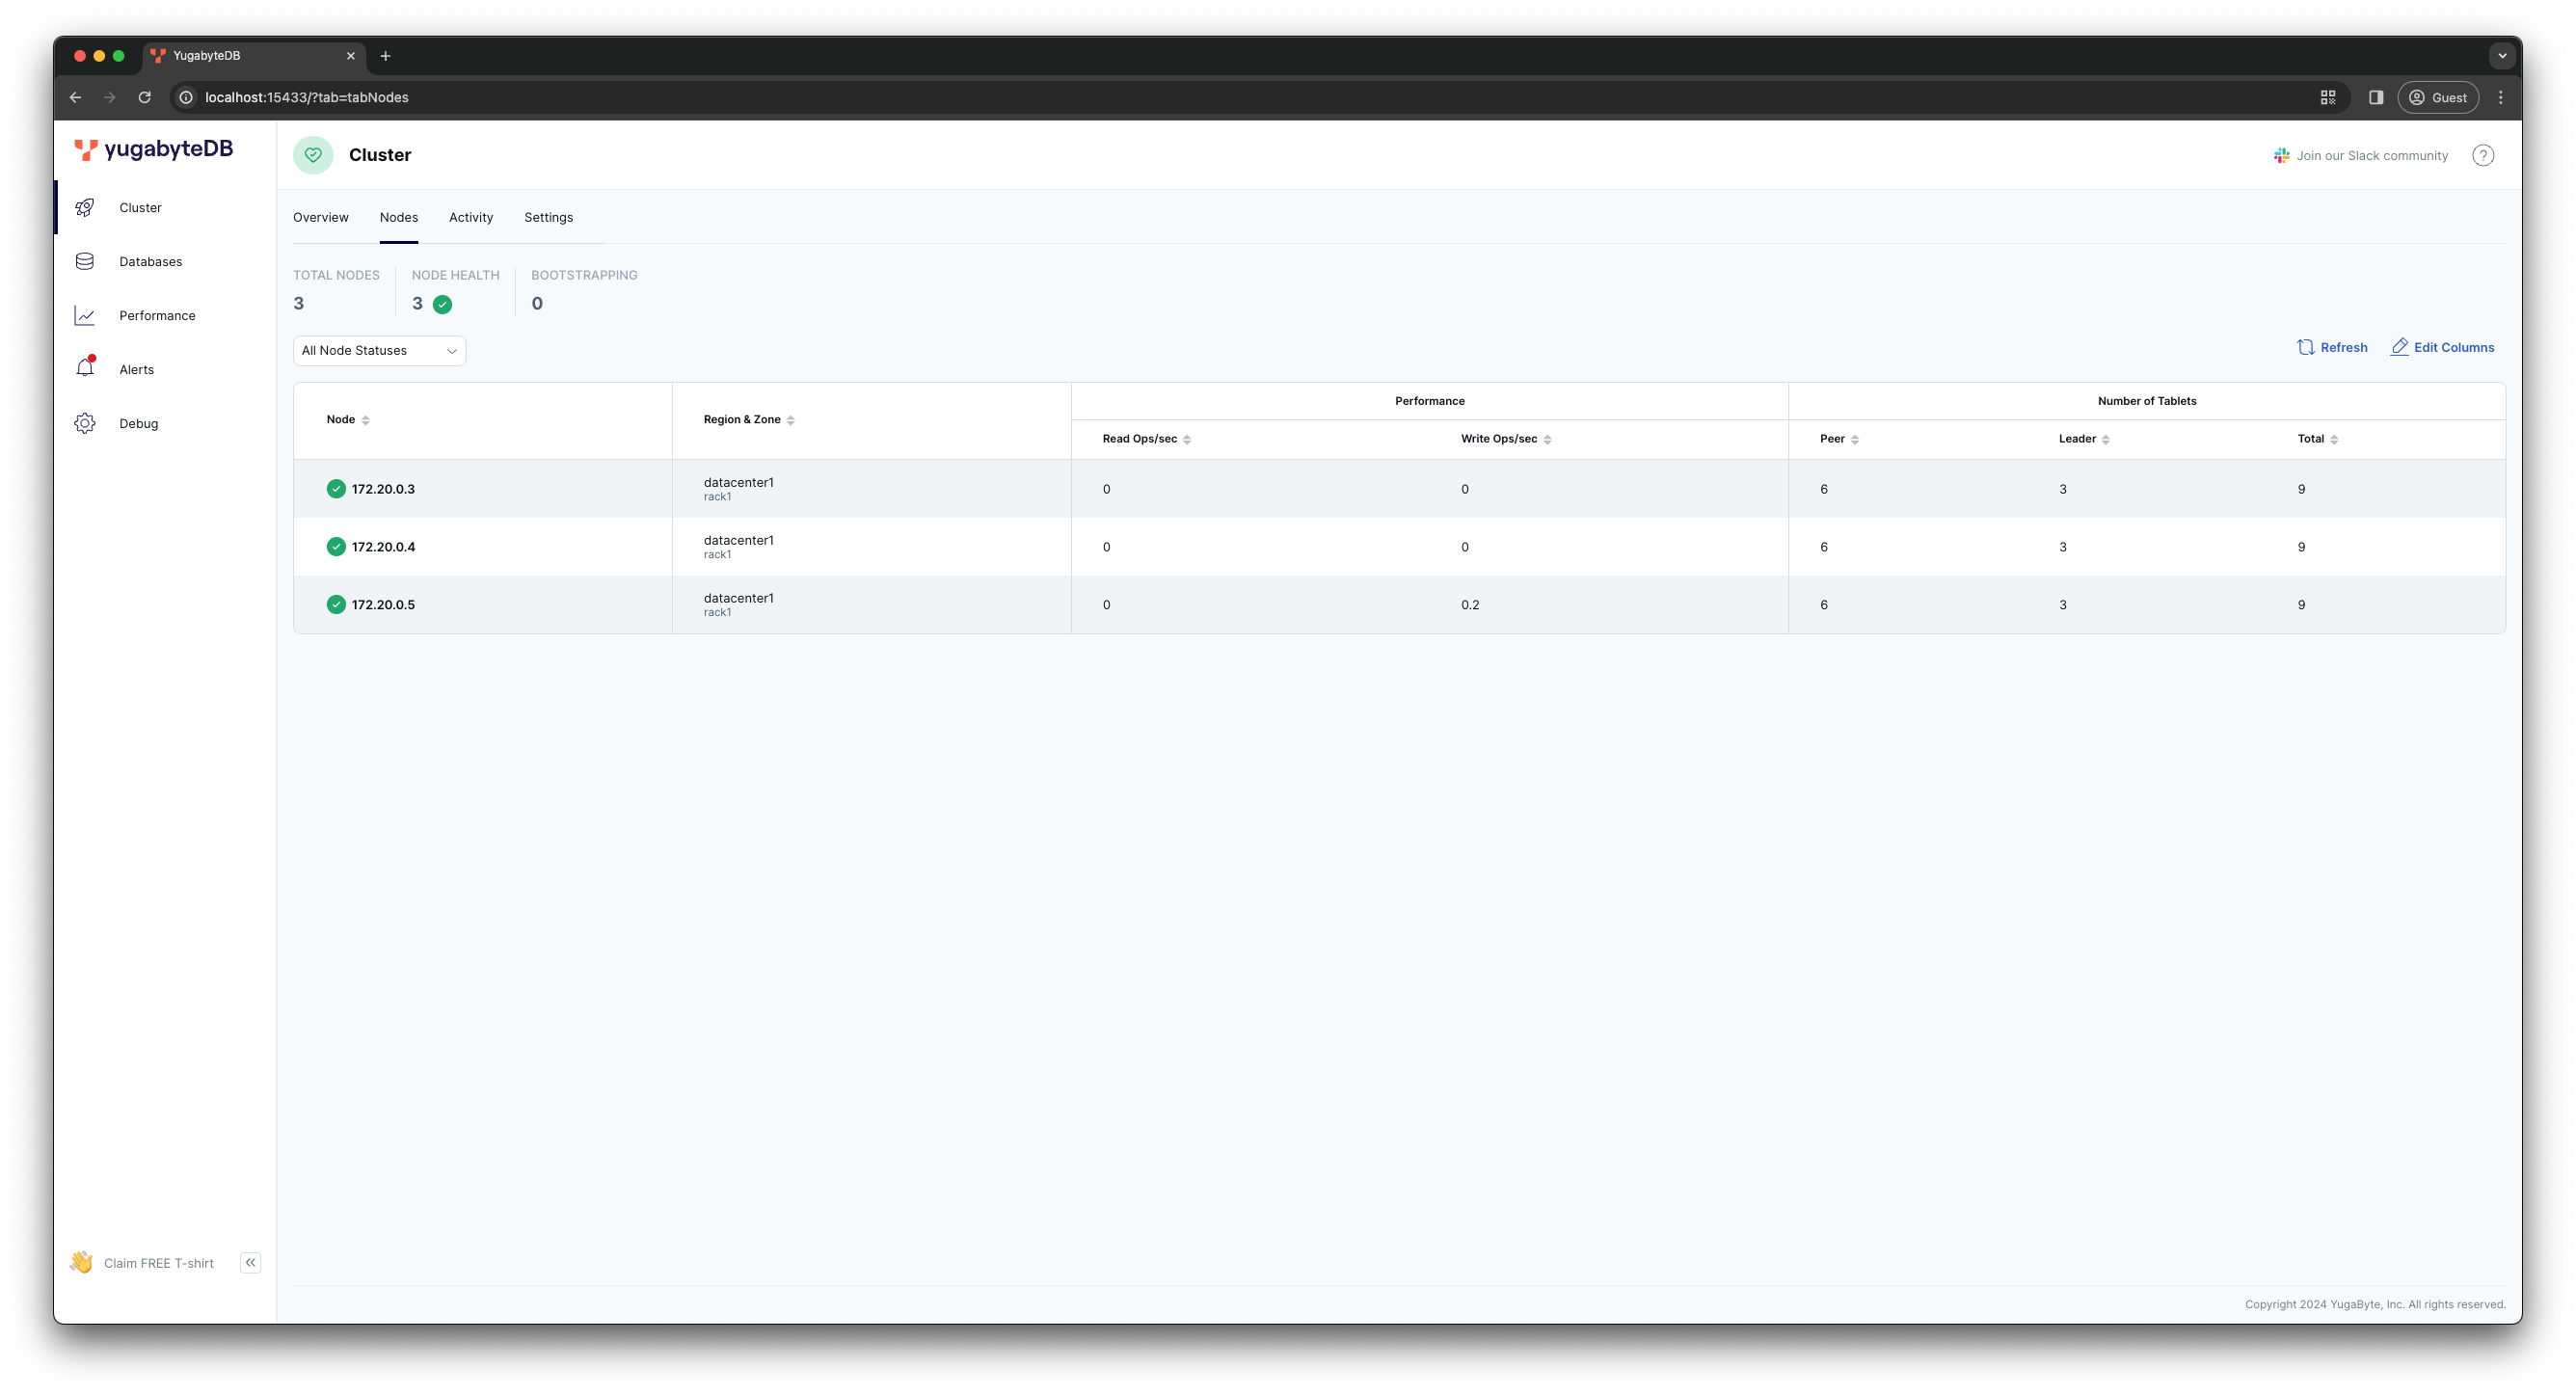This screenshot has width=2576, height=1395.
Task: Open the browser tab search chevron
Action: [2503, 55]
